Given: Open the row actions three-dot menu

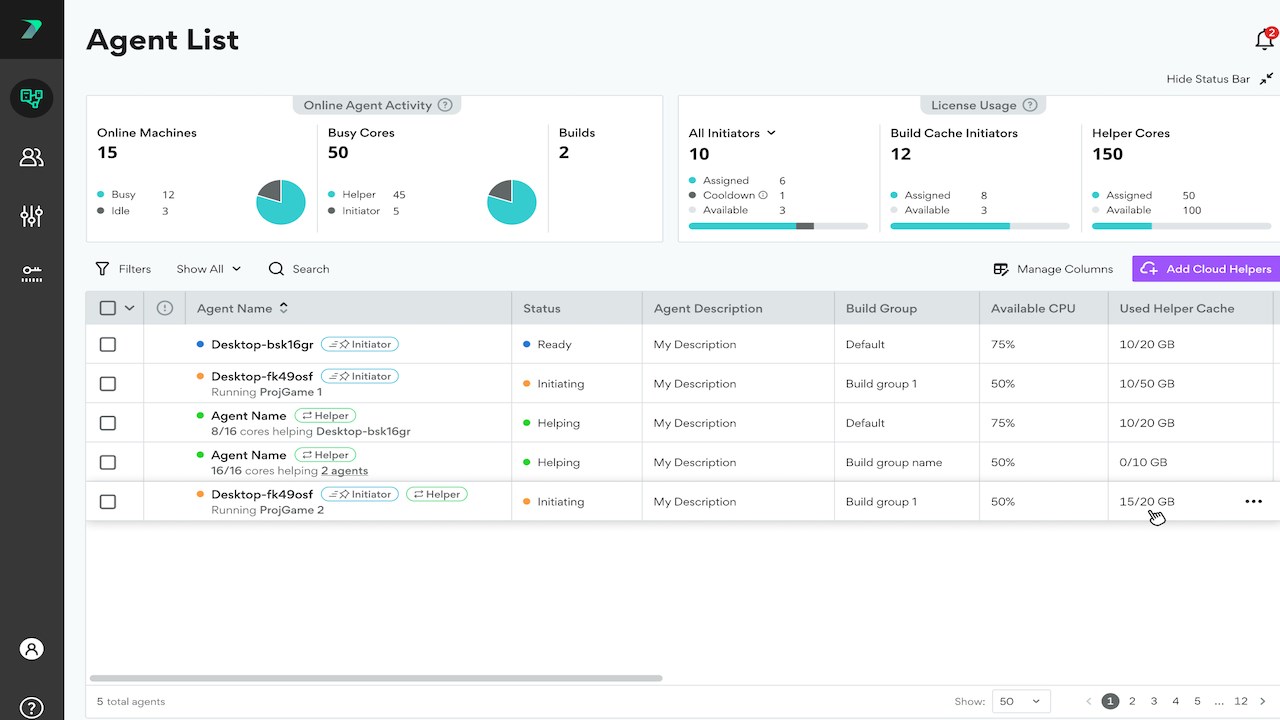Looking at the screenshot, I should (x=1253, y=502).
